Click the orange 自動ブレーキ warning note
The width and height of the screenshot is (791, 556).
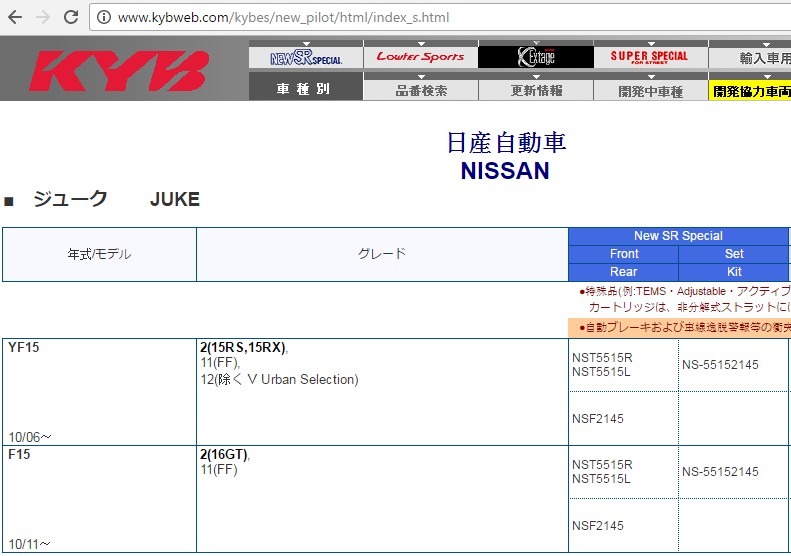coord(680,327)
